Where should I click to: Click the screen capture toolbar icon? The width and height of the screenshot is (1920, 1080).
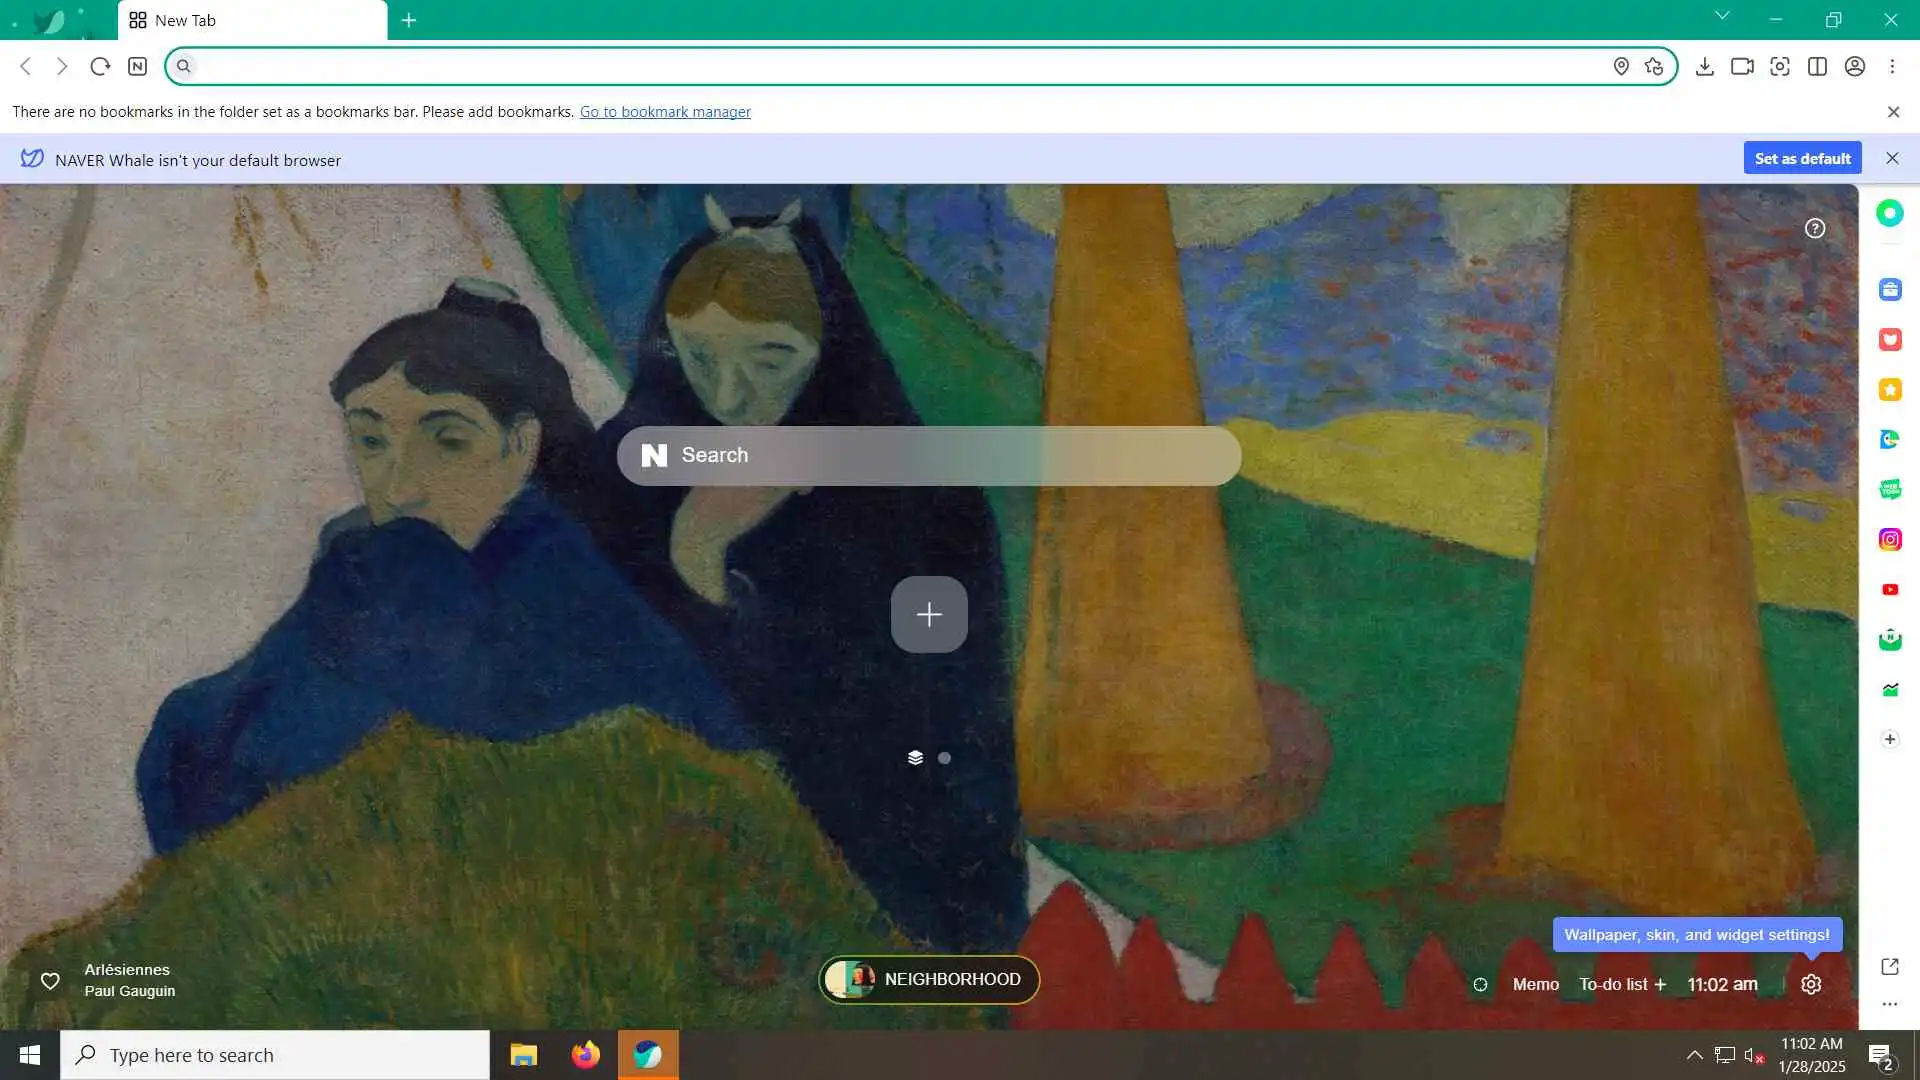point(1779,66)
